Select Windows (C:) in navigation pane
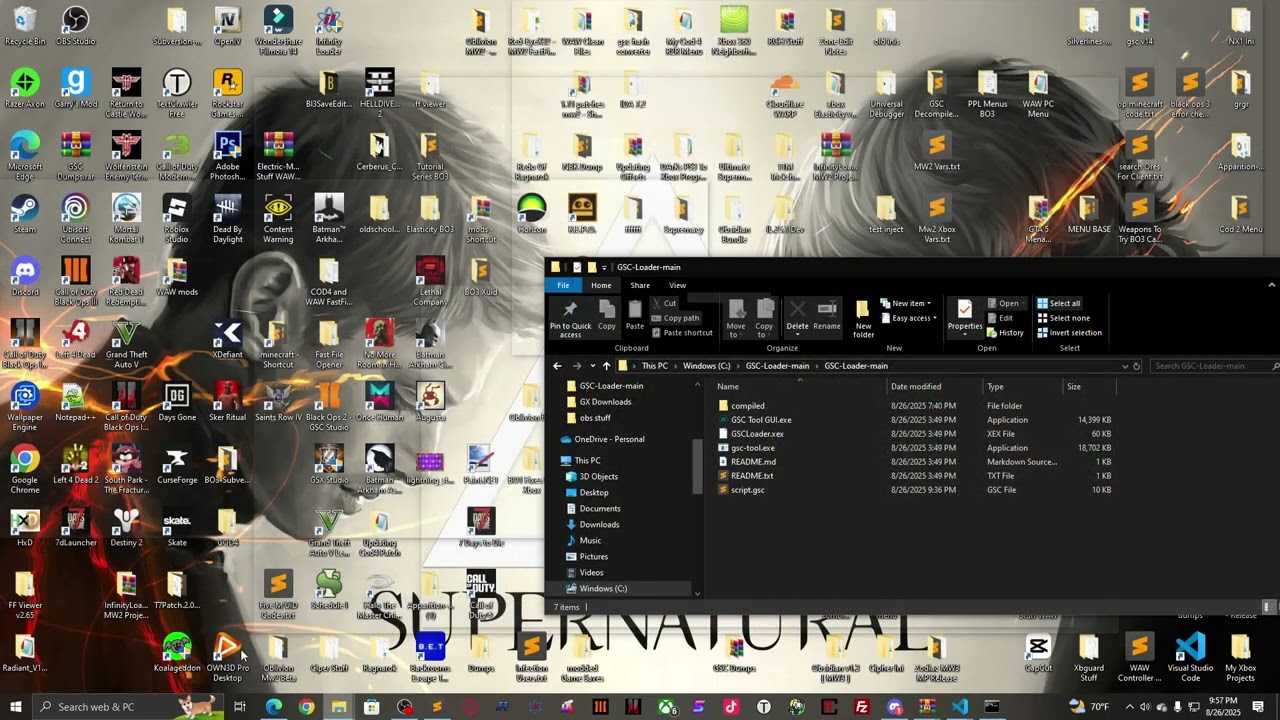 pos(603,589)
